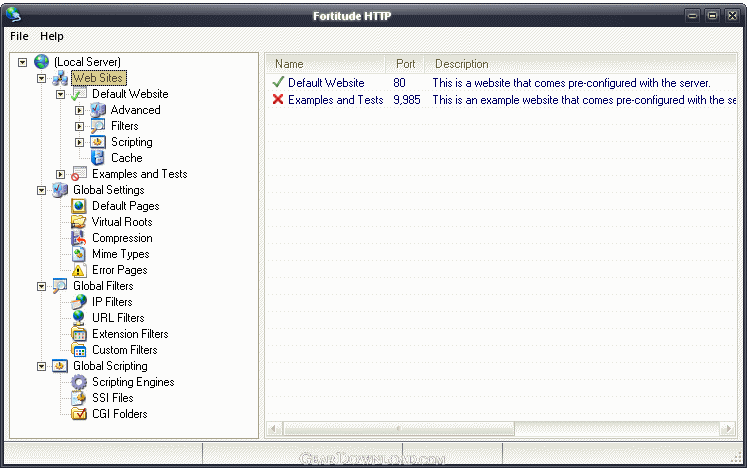Viewport: 747px width, 468px height.
Task: Collapse the Default Website tree node
Action: coord(61,94)
